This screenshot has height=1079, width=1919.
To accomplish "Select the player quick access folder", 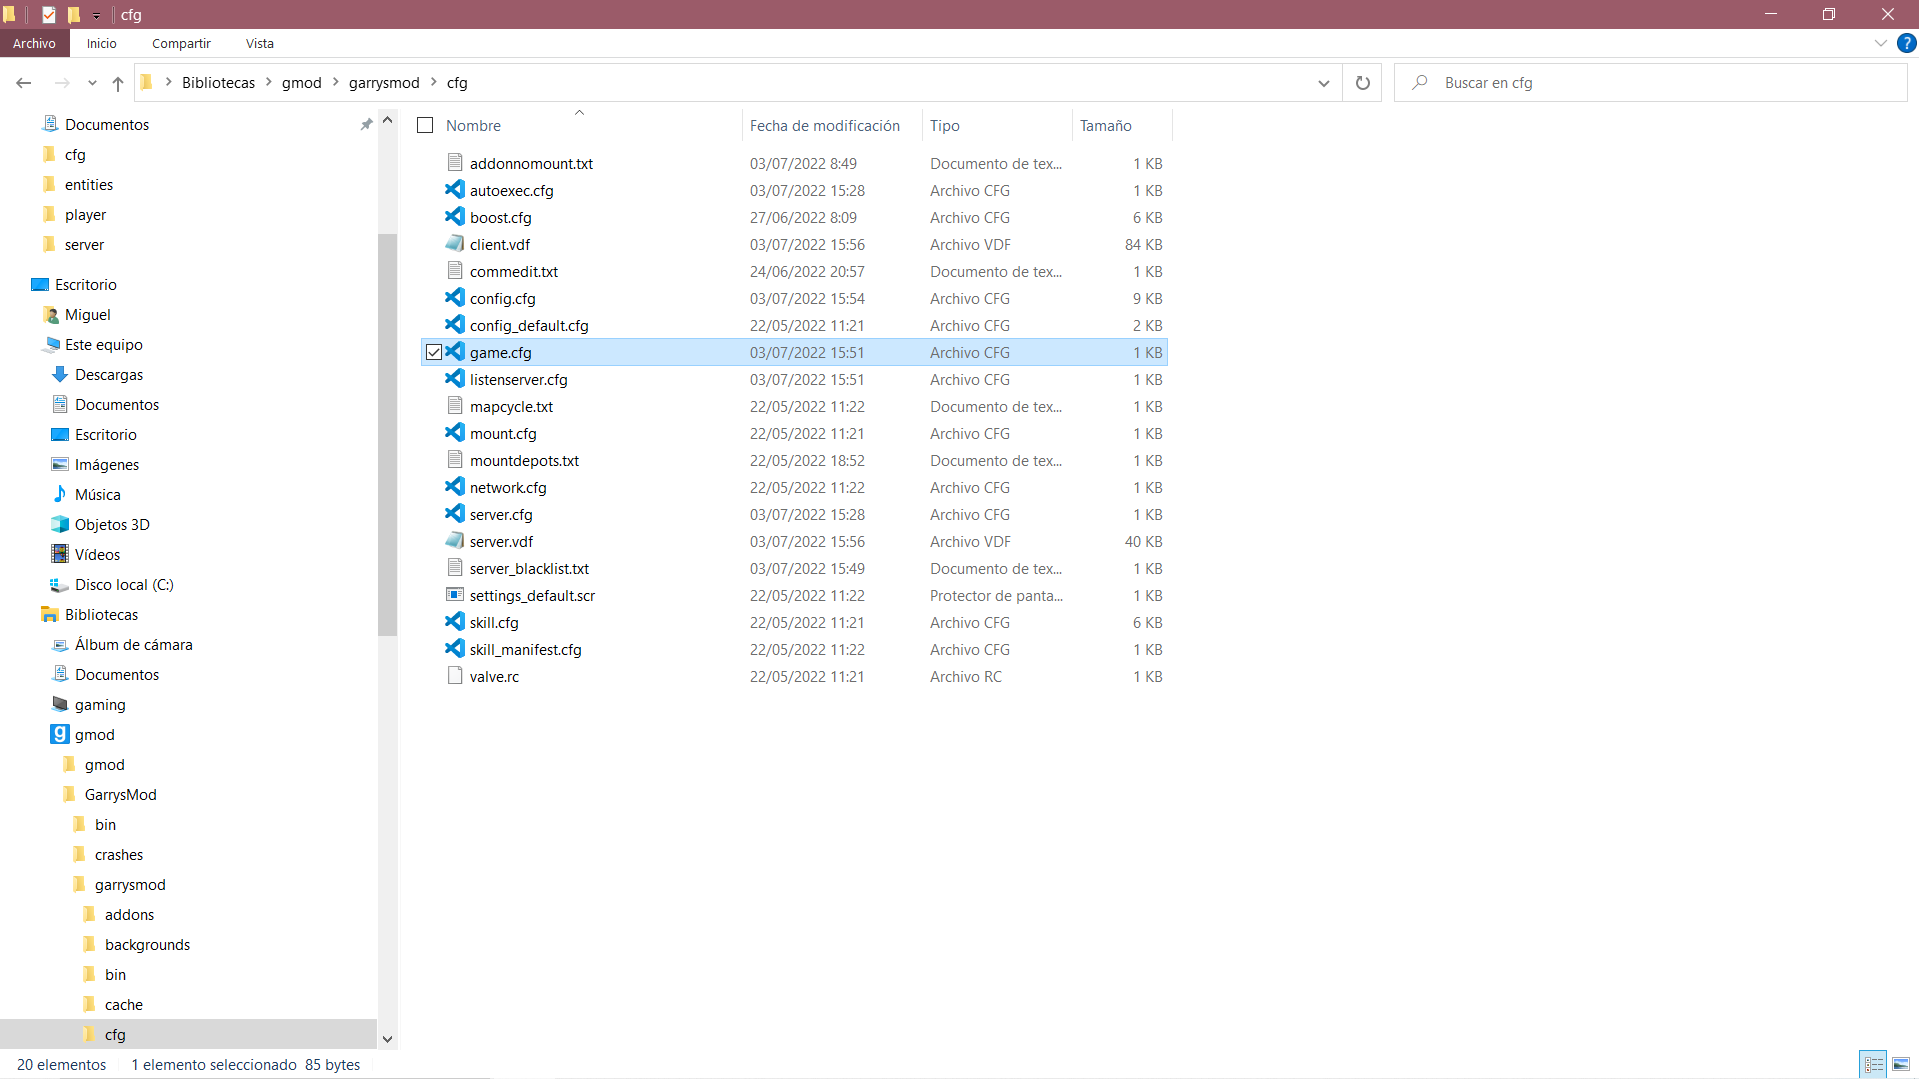I will click(x=85, y=214).
